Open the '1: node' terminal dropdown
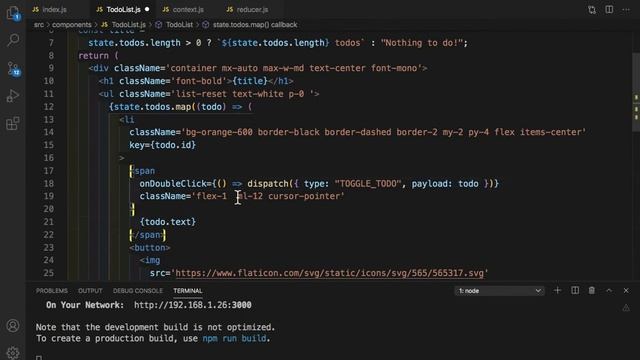This screenshot has width=640, height=360. click(x=499, y=291)
